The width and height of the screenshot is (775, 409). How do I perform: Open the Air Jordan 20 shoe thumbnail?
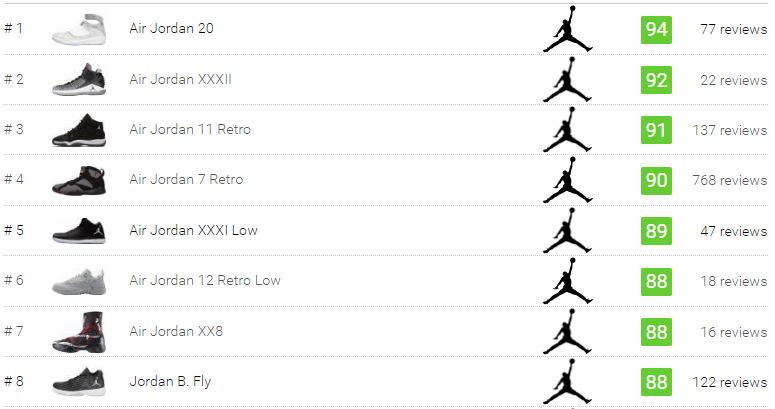coord(79,30)
